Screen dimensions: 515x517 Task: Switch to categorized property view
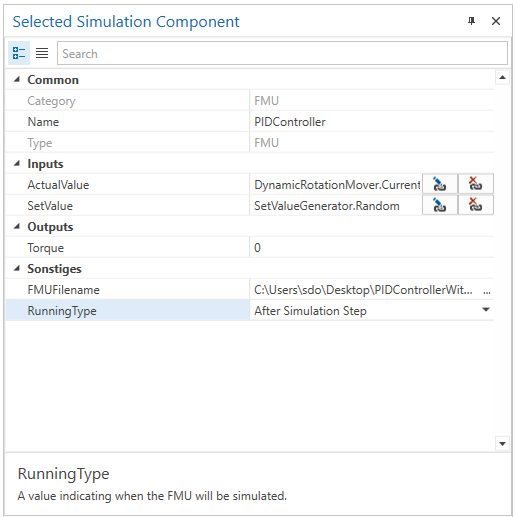pos(19,53)
